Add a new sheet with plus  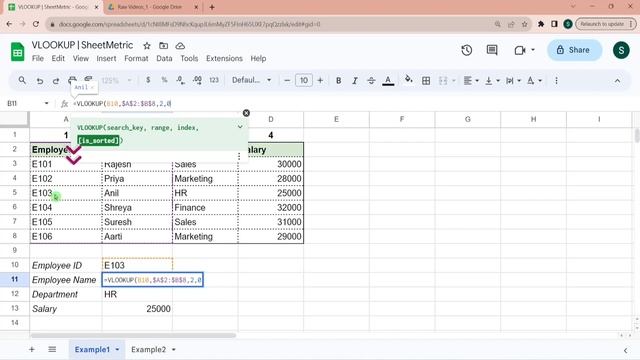[31, 349]
